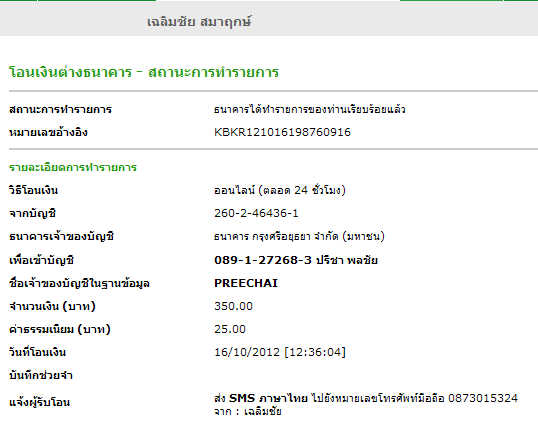The width and height of the screenshot is (538, 425).
Task: Click the heading โอนเงินต่างธนาคาร - สถานะการทำรายการ
Action: (x=144, y=72)
